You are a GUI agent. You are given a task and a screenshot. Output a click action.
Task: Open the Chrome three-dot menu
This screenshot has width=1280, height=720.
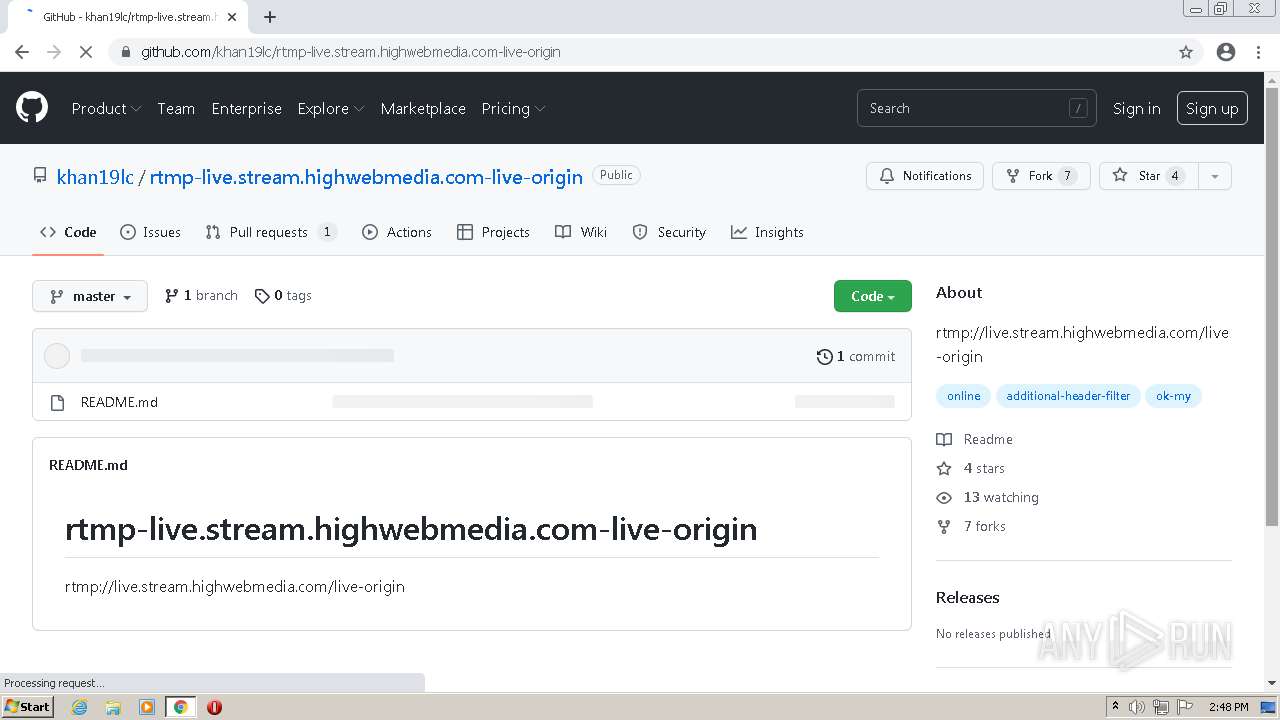[1258, 52]
